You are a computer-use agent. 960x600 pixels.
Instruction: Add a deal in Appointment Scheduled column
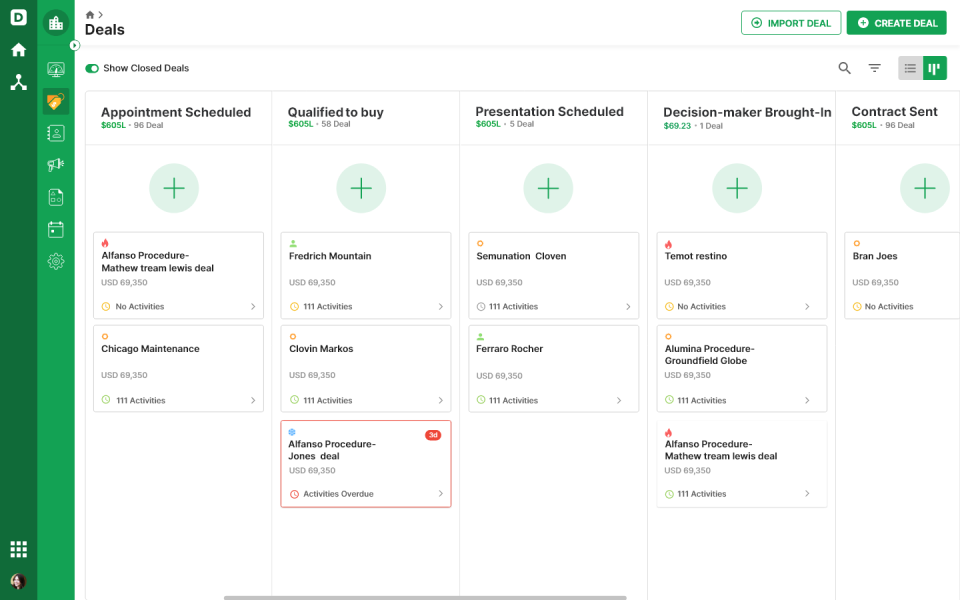(x=174, y=188)
